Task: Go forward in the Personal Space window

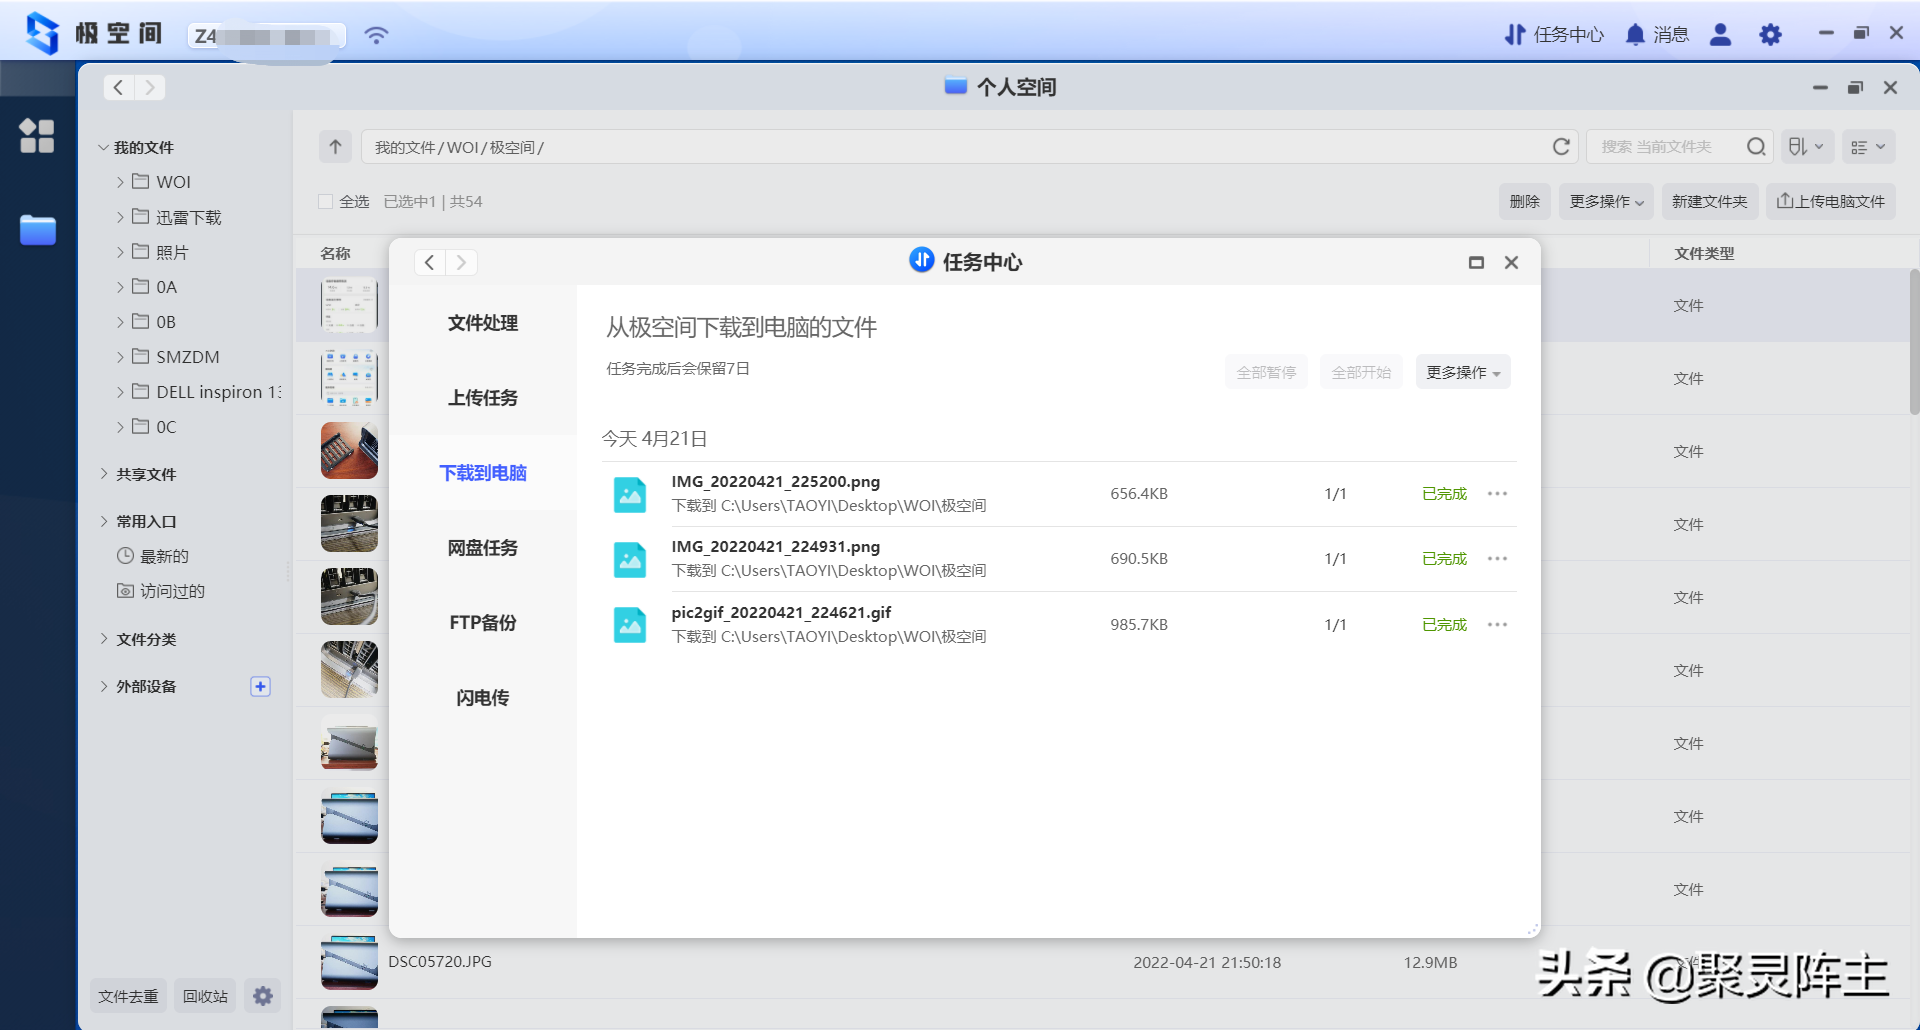Action: (x=150, y=88)
